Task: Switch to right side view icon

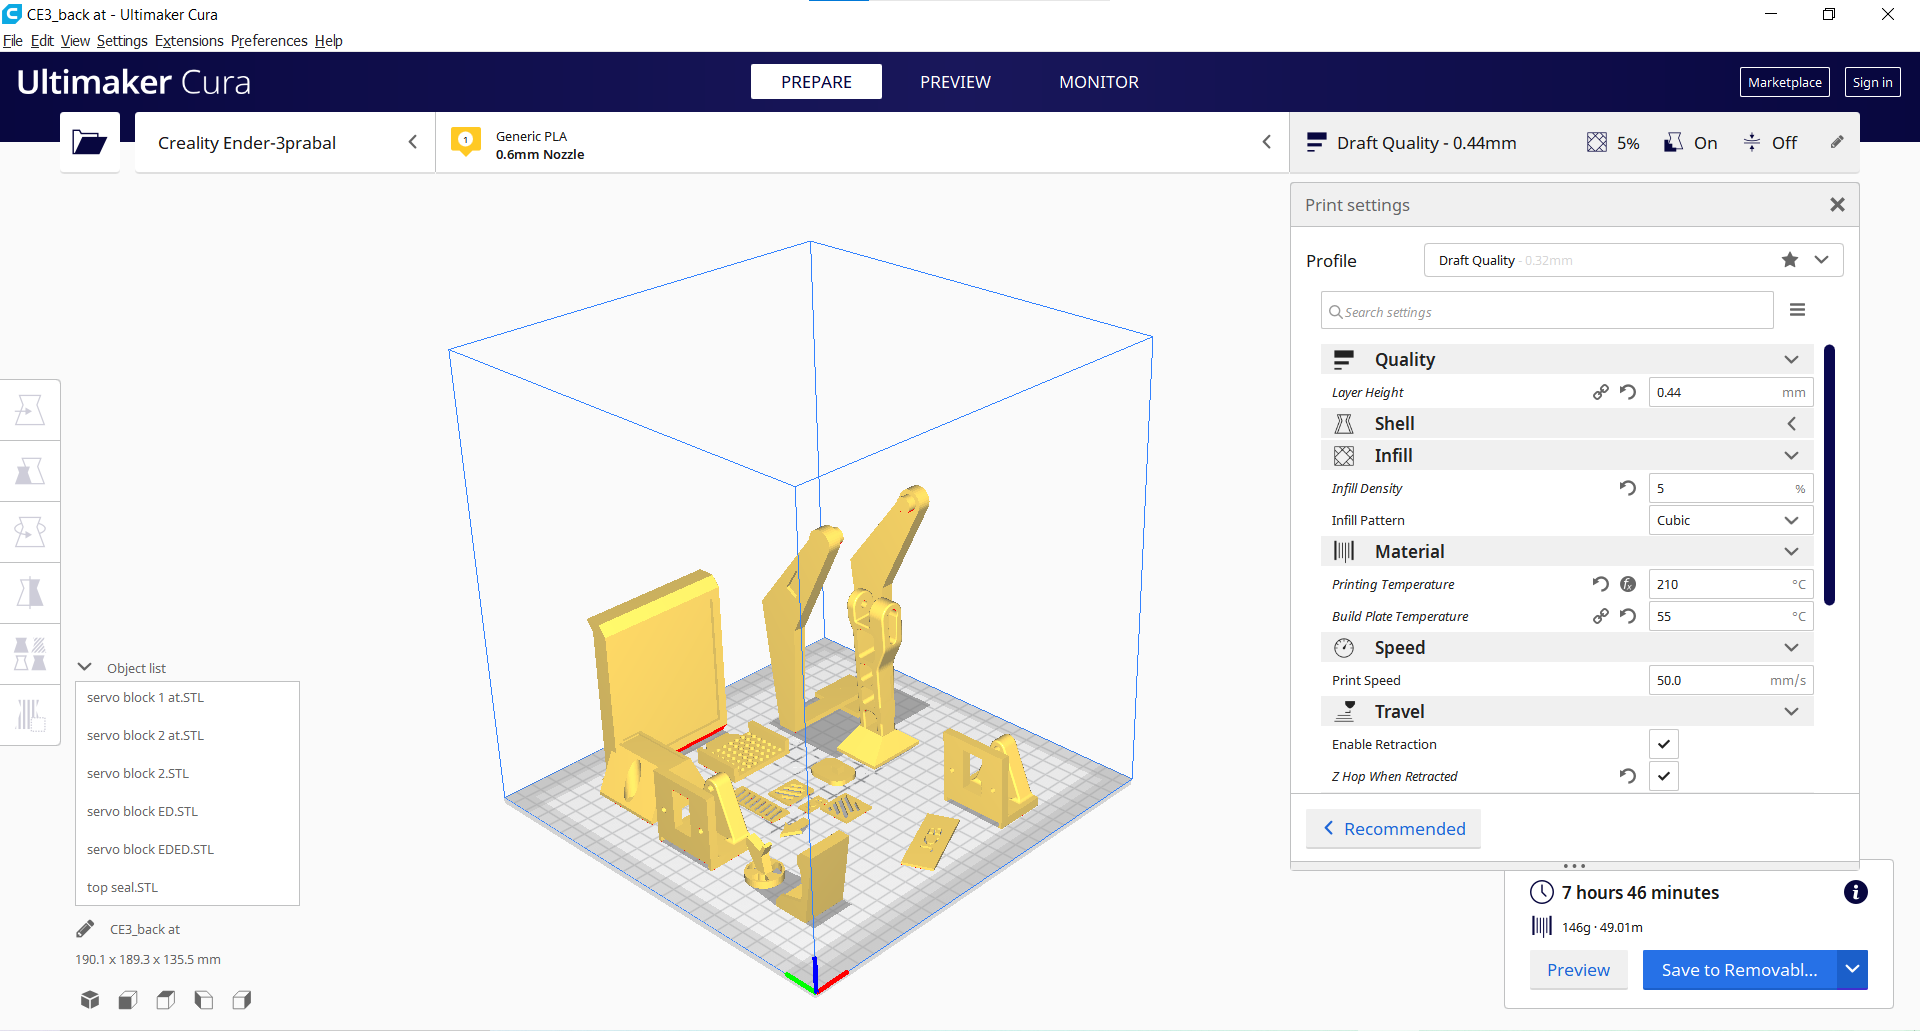Action: click(x=242, y=999)
